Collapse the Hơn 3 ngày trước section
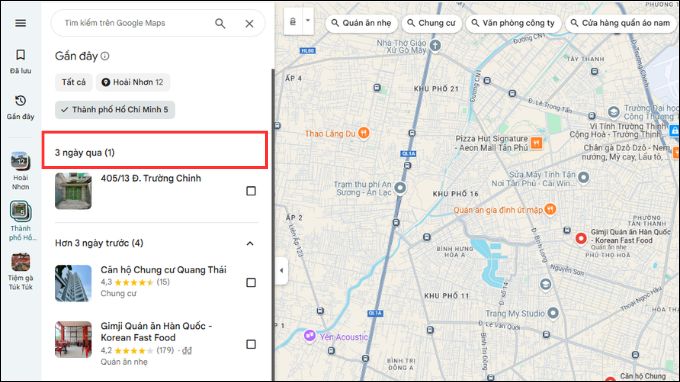 pos(250,243)
